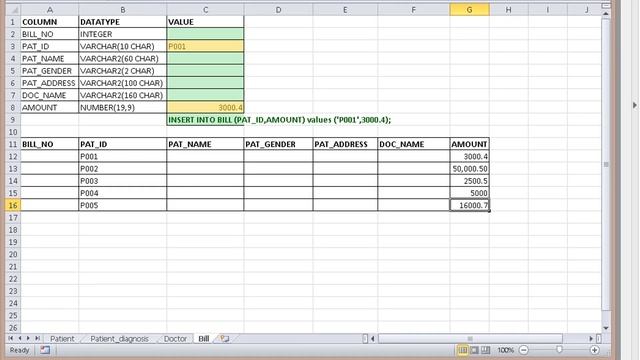This screenshot has width=640, height=360.
Task: Click the cell containing INSERT INTO BILL statement
Action: (205, 120)
